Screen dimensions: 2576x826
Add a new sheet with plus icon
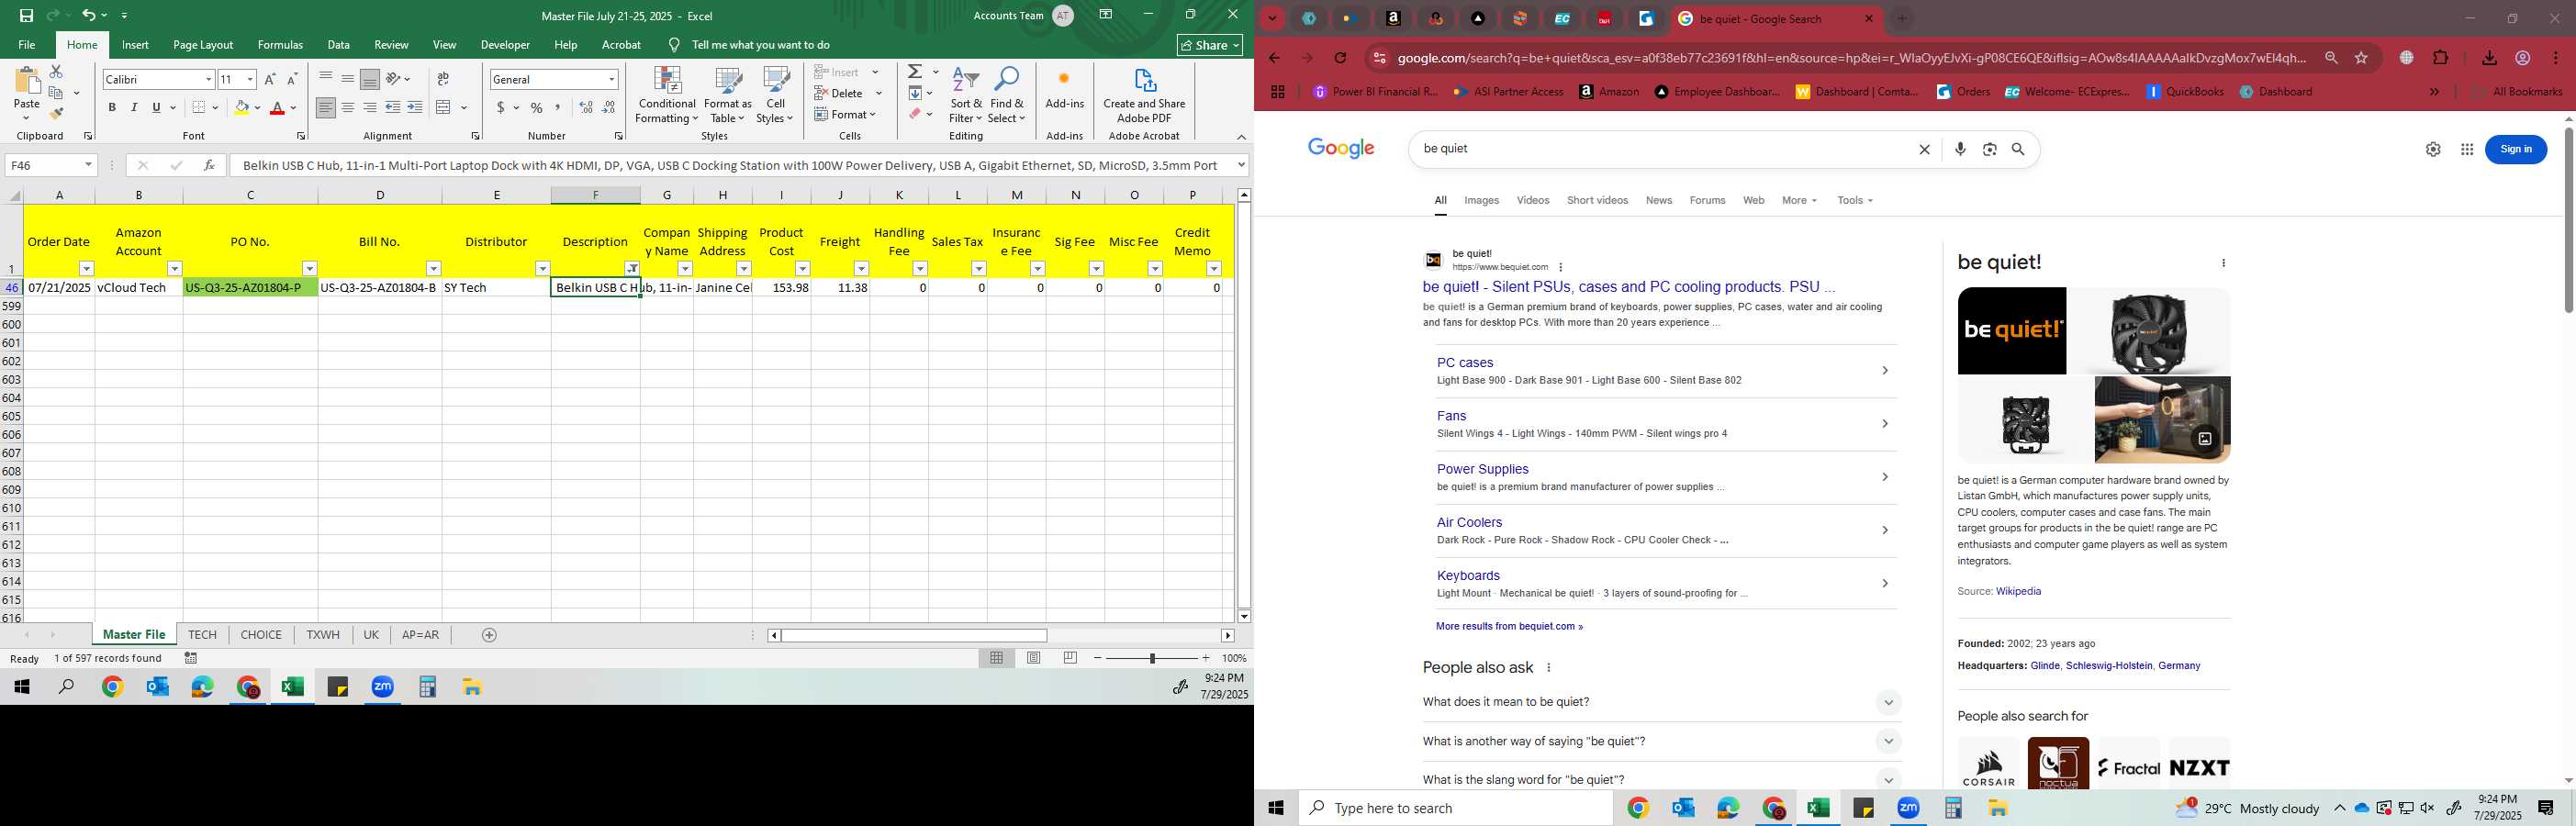[x=489, y=635]
